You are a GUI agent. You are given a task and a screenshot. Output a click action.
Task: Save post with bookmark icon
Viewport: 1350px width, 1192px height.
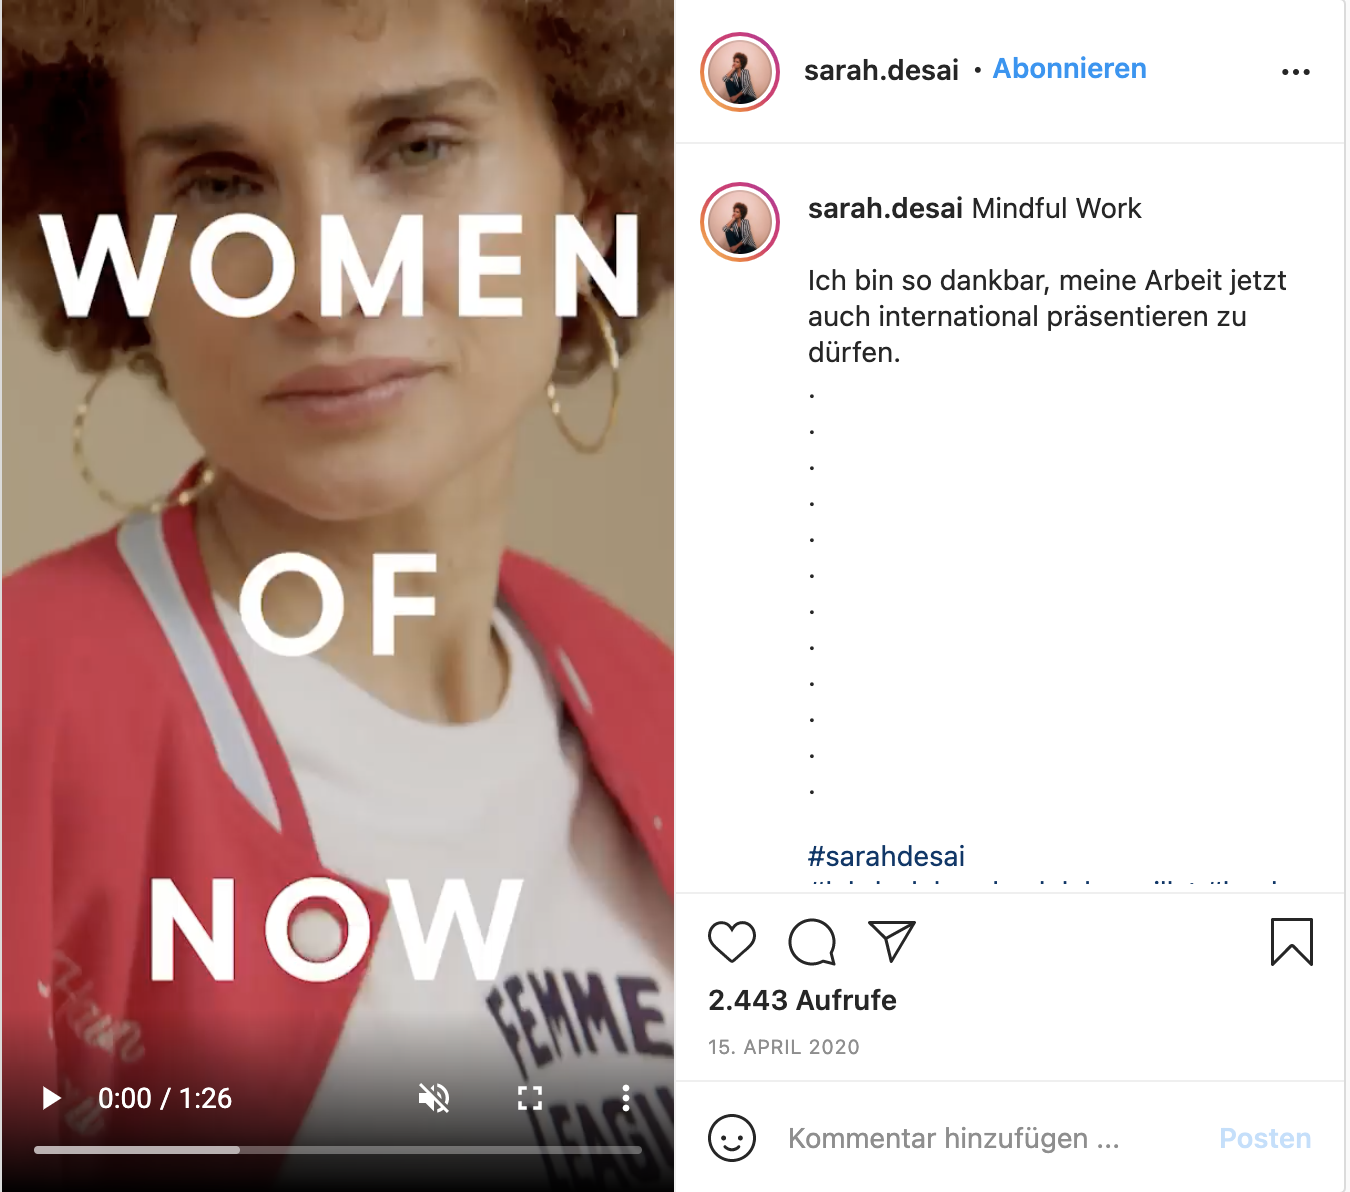tap(1292, 942)
